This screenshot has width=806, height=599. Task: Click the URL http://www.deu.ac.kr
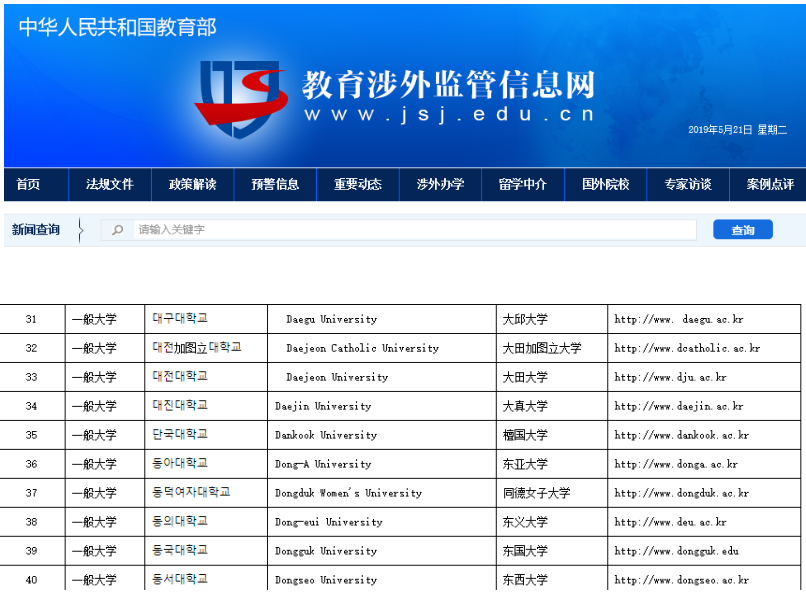670,522
